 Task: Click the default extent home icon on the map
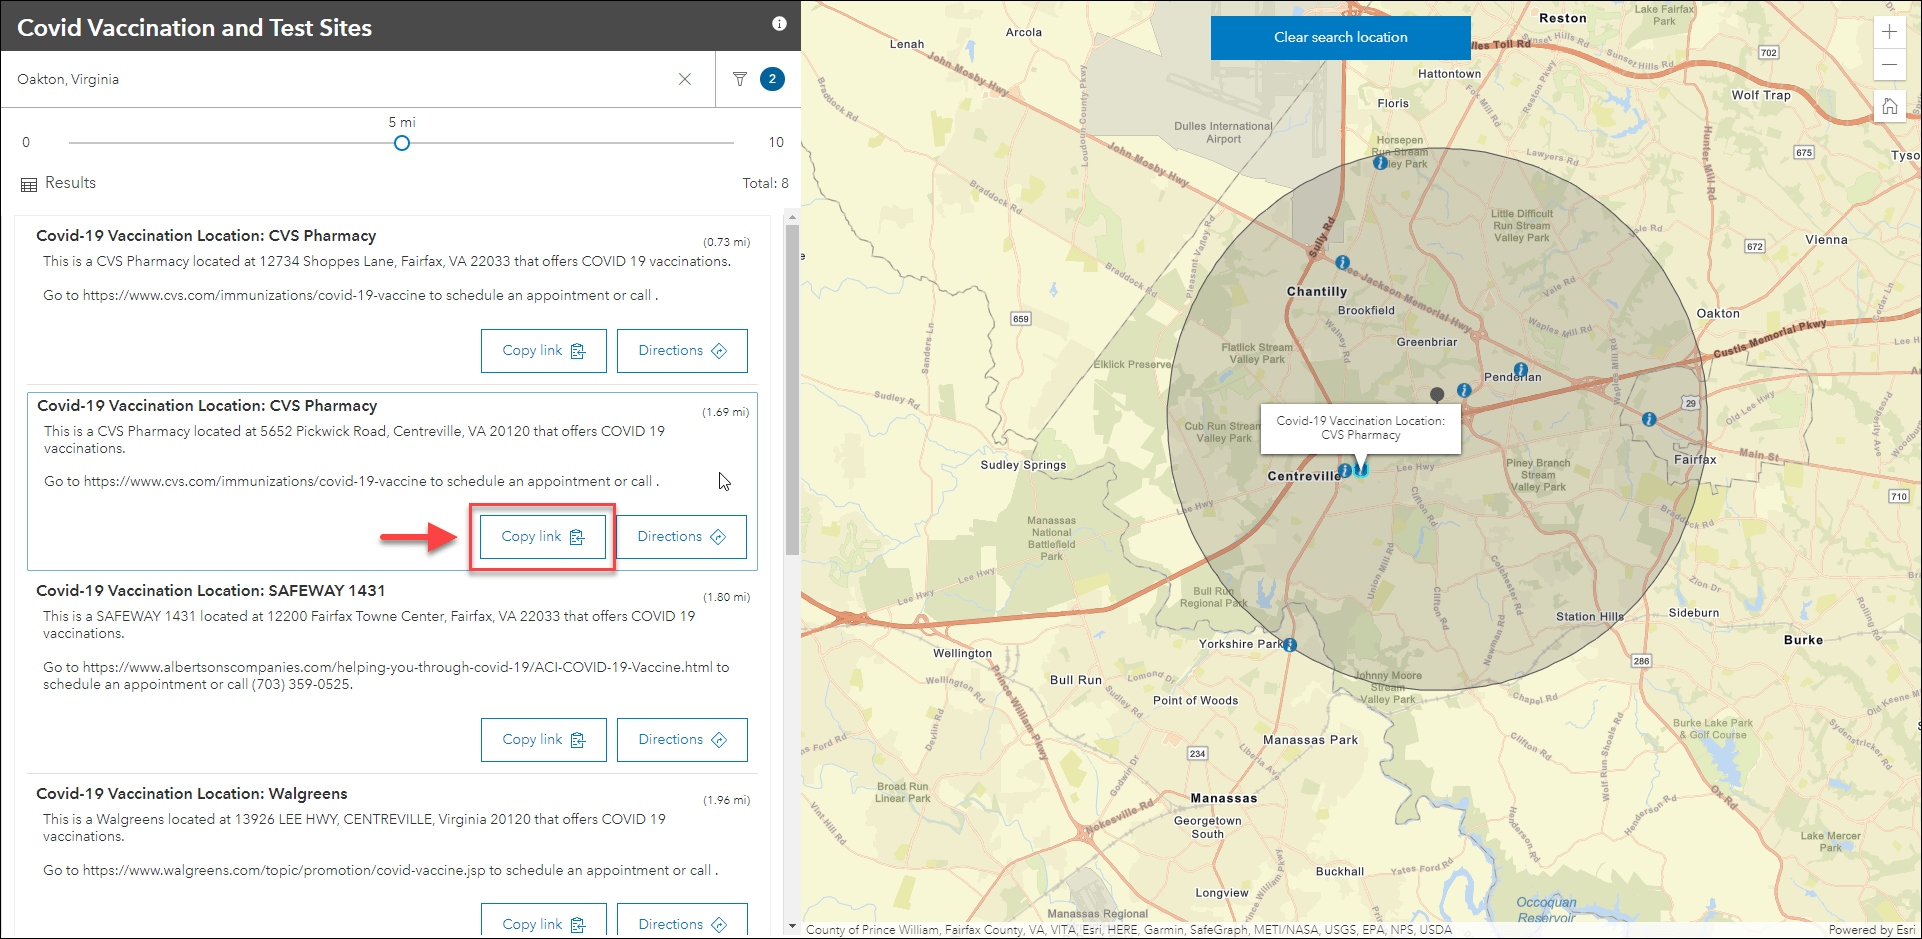(x=1890, y=106)
